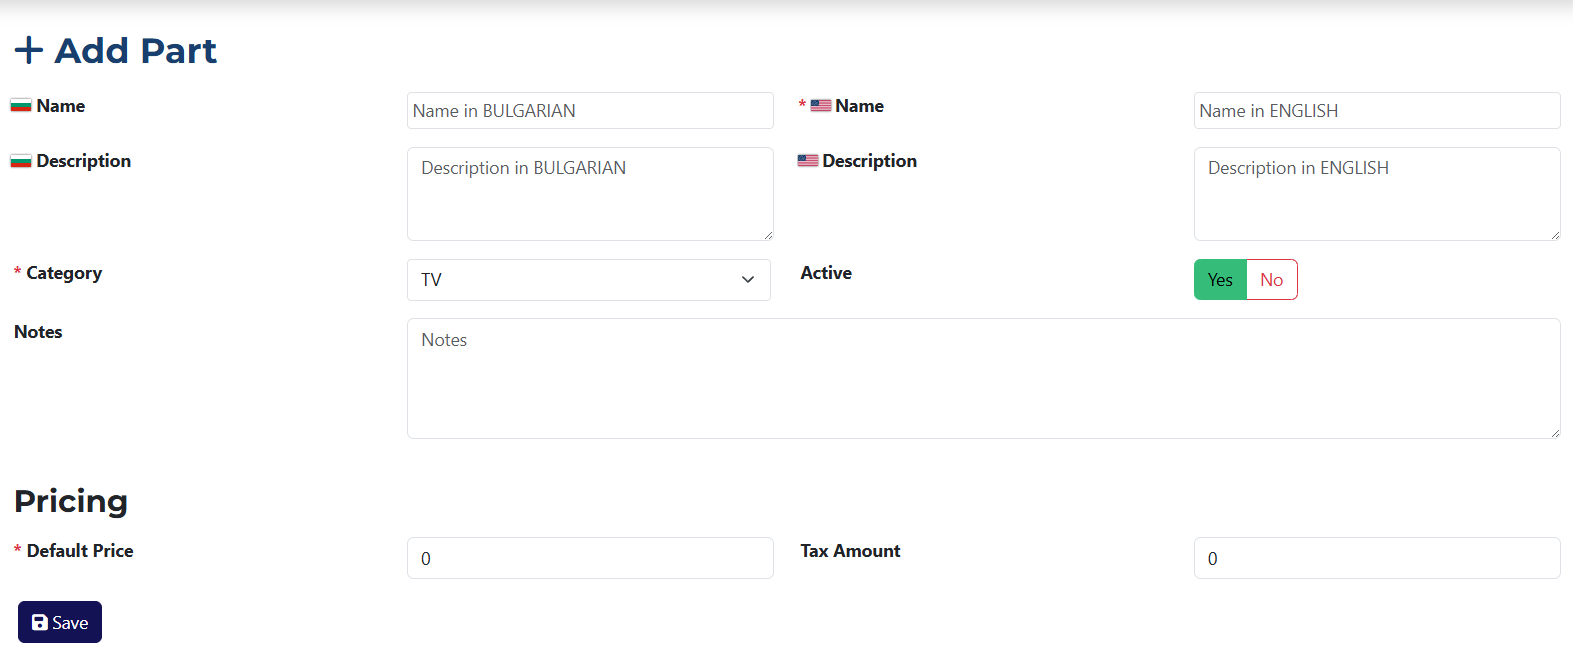Screen dimensions: 1573x654
Task: Click the US flag icon beside Name
Action: 819,104
